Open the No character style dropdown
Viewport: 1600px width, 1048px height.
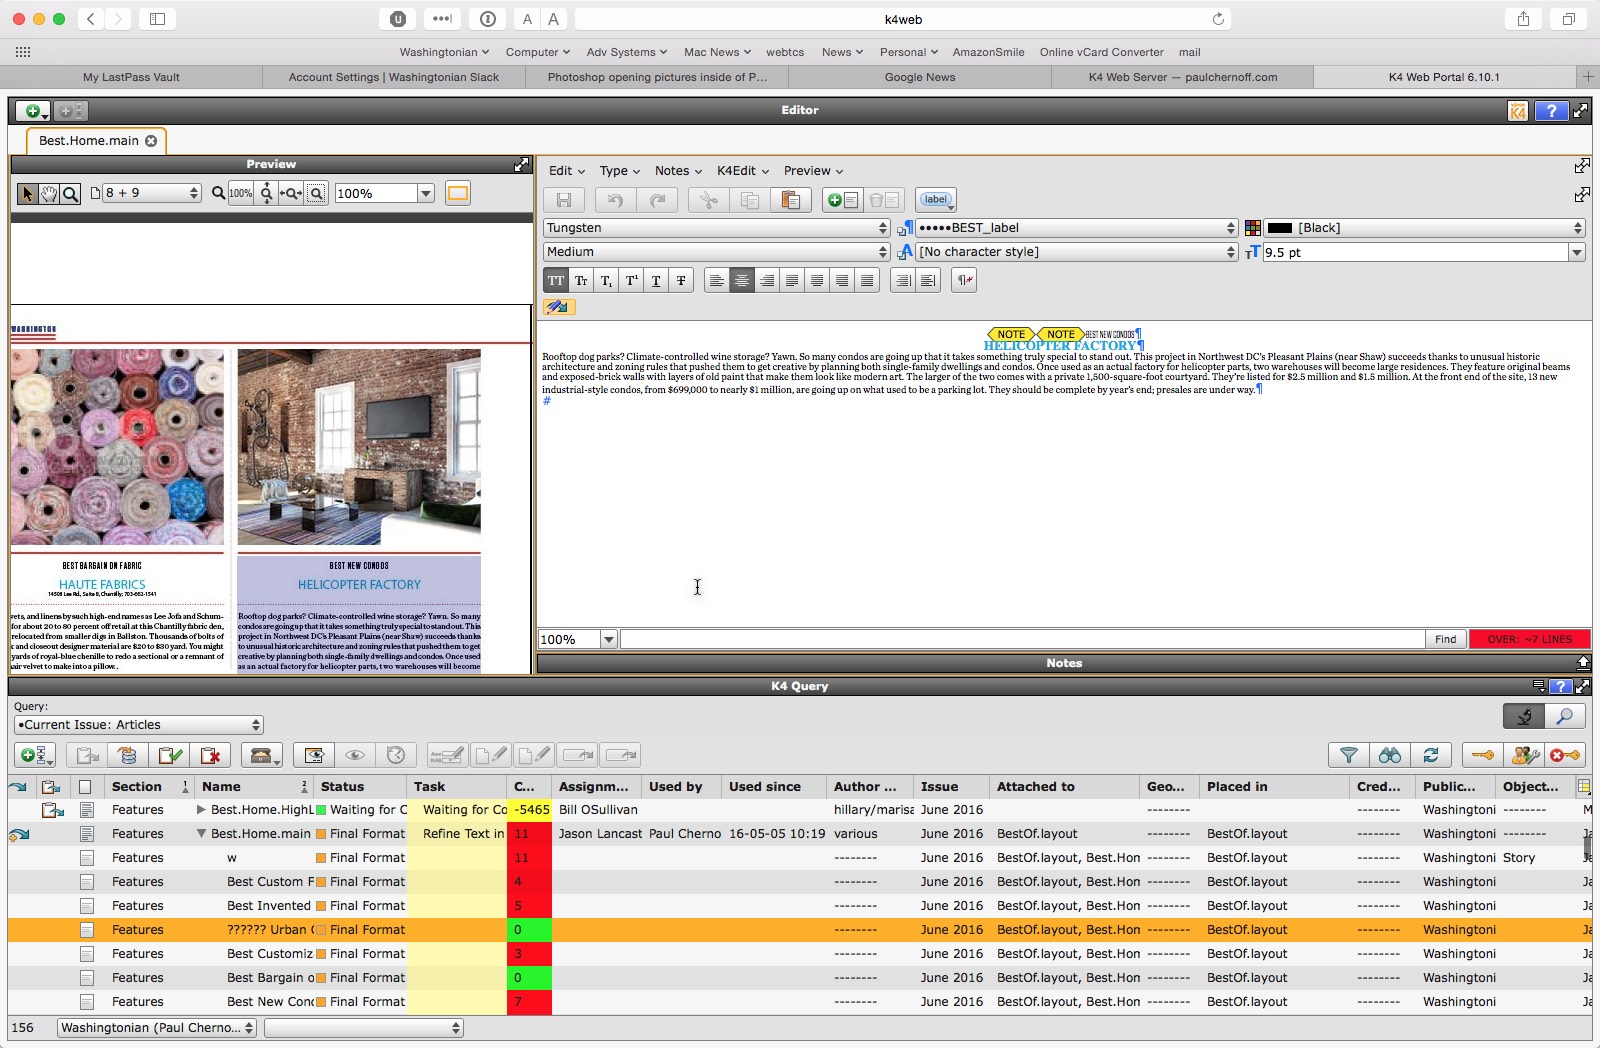pos(1077,252)
